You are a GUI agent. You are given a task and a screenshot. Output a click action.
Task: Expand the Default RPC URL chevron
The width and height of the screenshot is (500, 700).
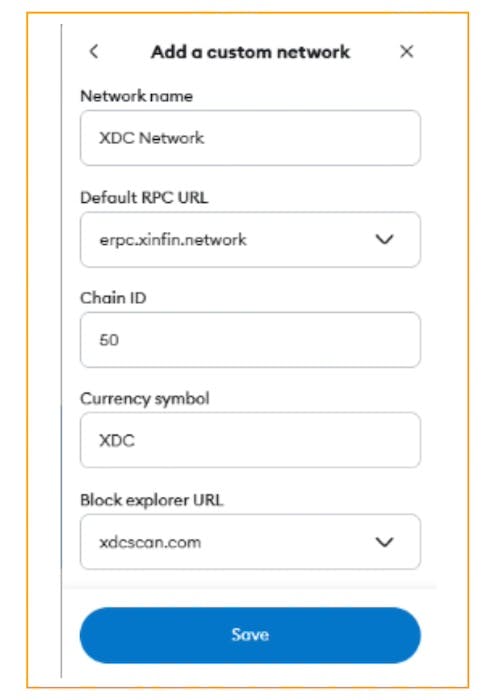384,240
